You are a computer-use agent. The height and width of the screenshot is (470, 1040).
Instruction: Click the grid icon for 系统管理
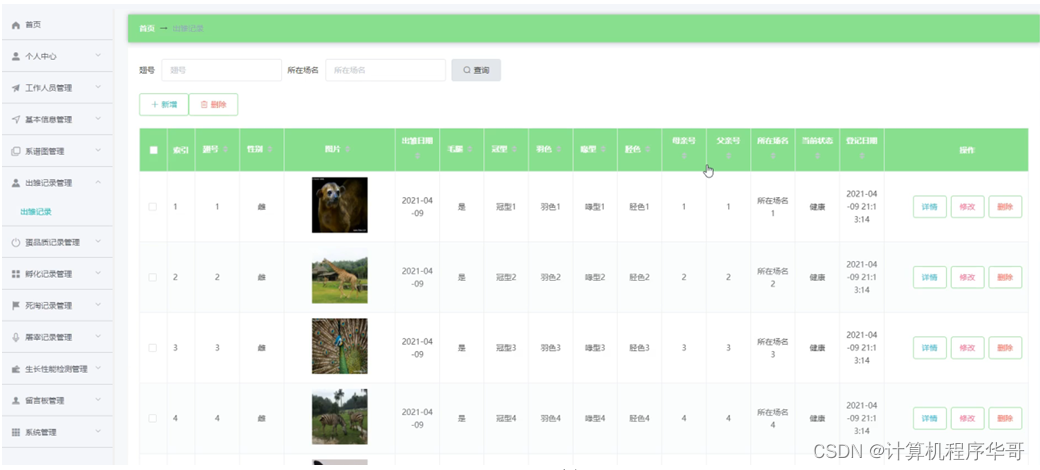[16, 432]
